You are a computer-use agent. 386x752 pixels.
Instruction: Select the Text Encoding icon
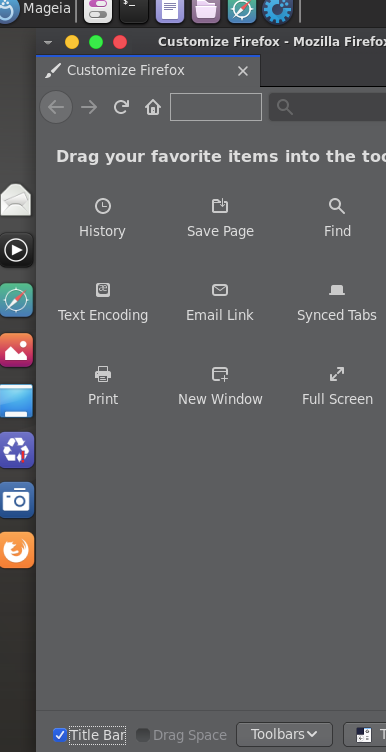coord(103,290)
